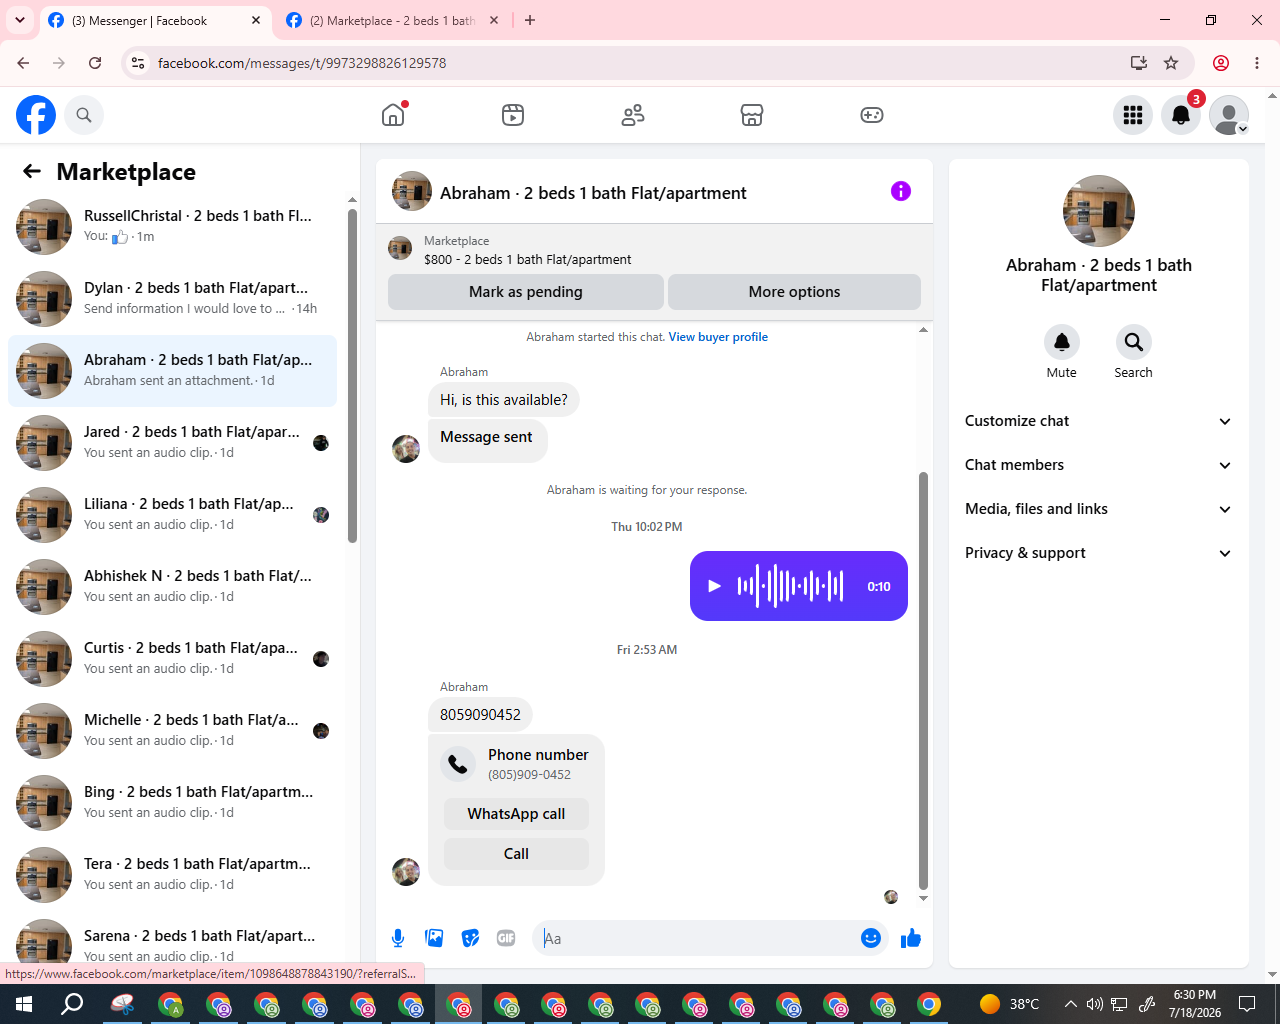The image size is (1280, 1024).
Task: Open Abraham's large profile thumbnail
Action: coord(1099,211)
